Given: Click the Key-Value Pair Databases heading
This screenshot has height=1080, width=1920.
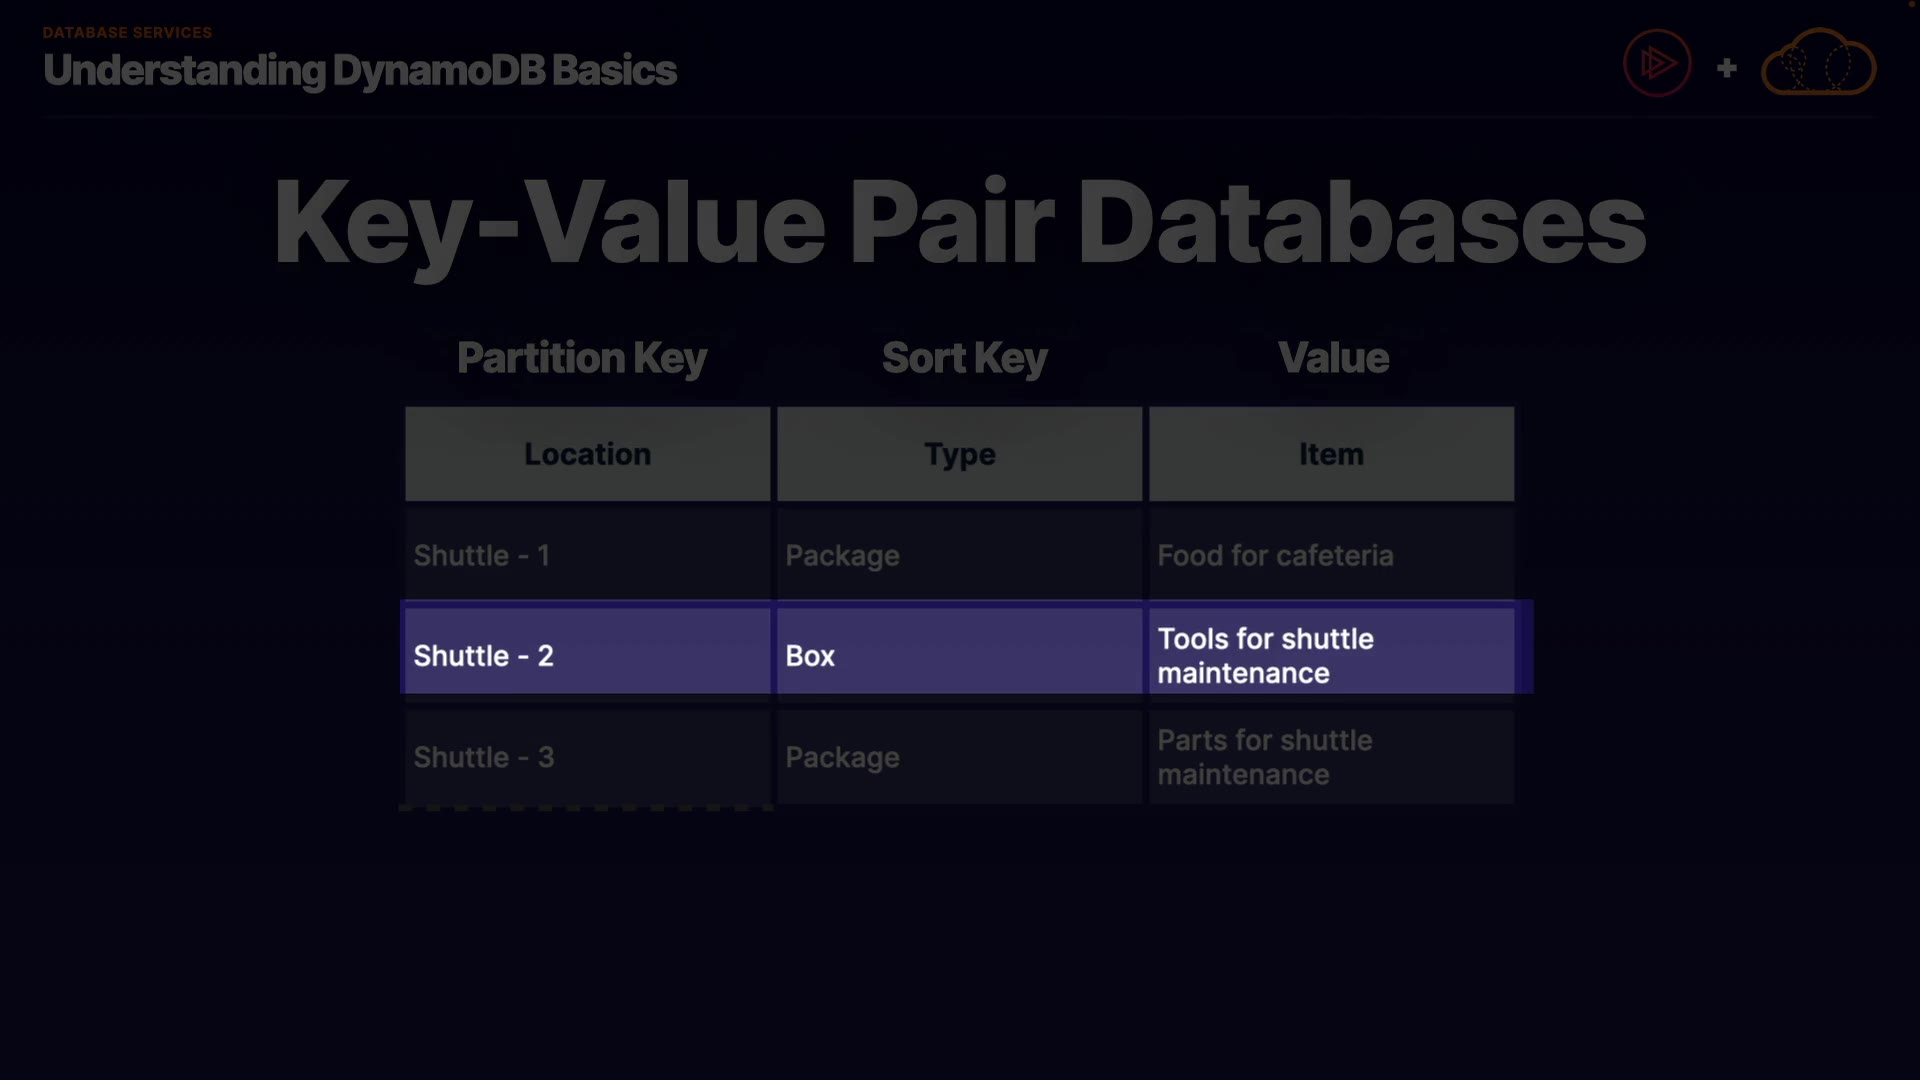Looking at the screenshot, I should (959, 222).
